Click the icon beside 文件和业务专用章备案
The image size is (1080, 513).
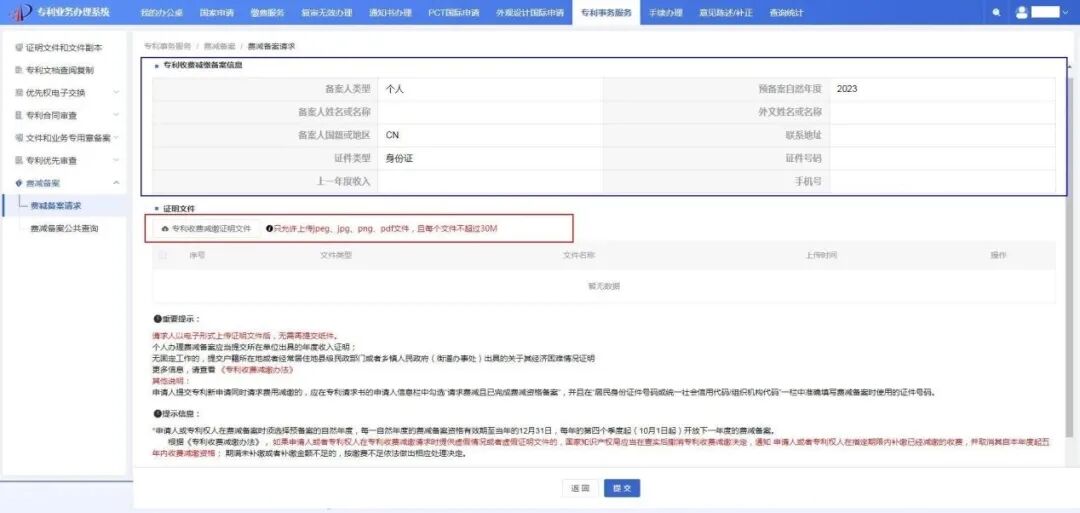19,138
